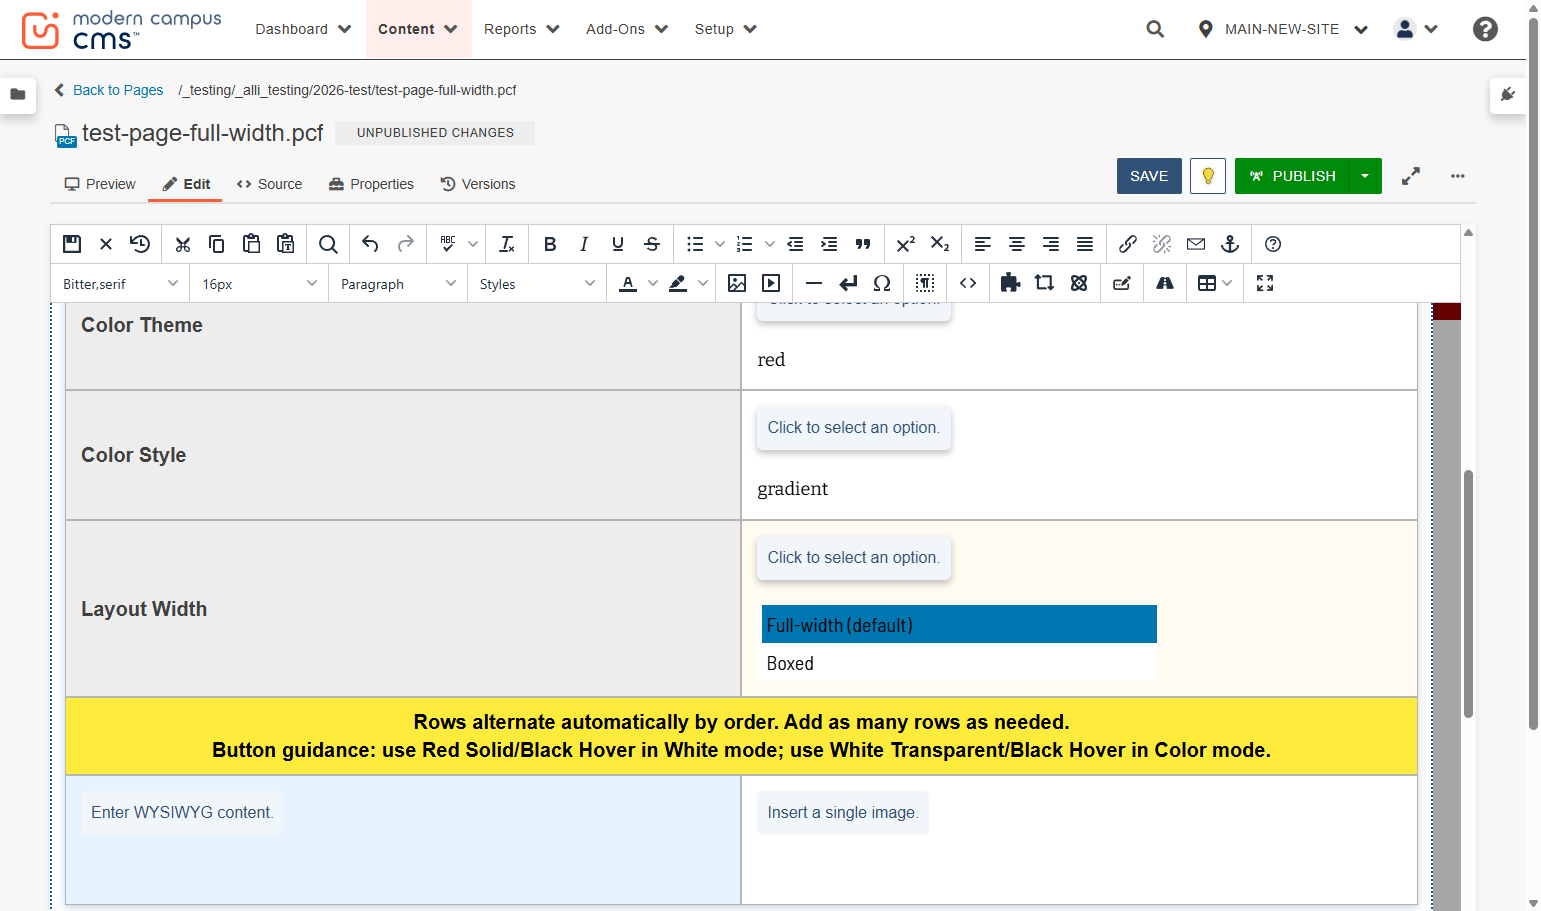
Task: Click the PUBLISH button
Action: [1292, 176]
